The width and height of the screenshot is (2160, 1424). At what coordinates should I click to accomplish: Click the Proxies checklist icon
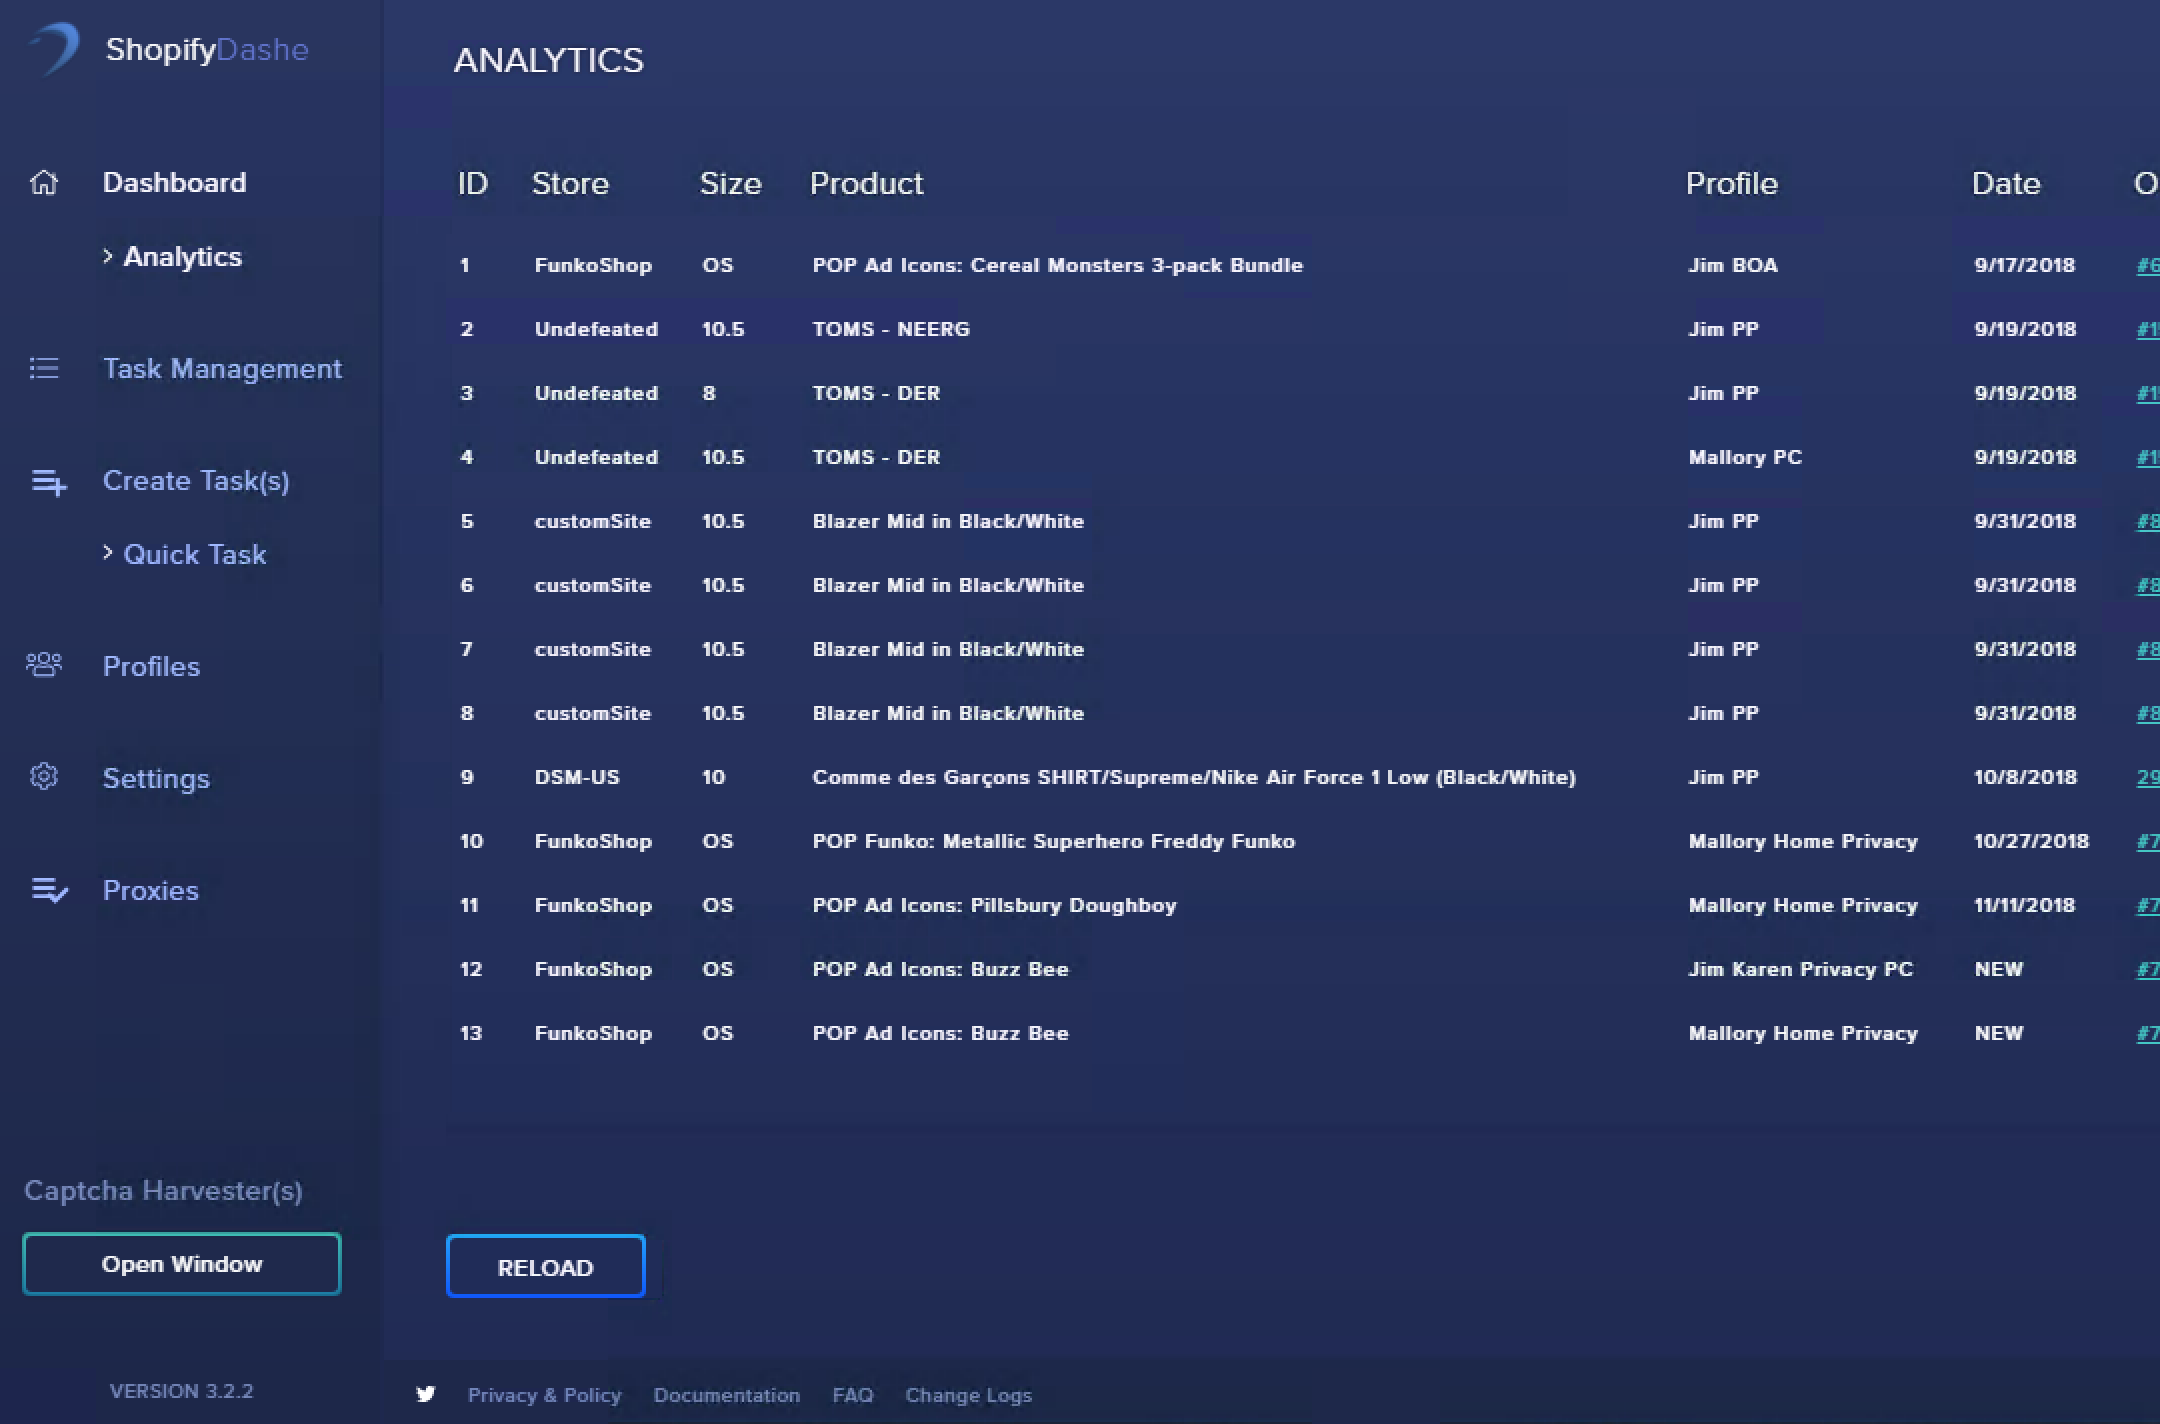(x=49, y=890)
